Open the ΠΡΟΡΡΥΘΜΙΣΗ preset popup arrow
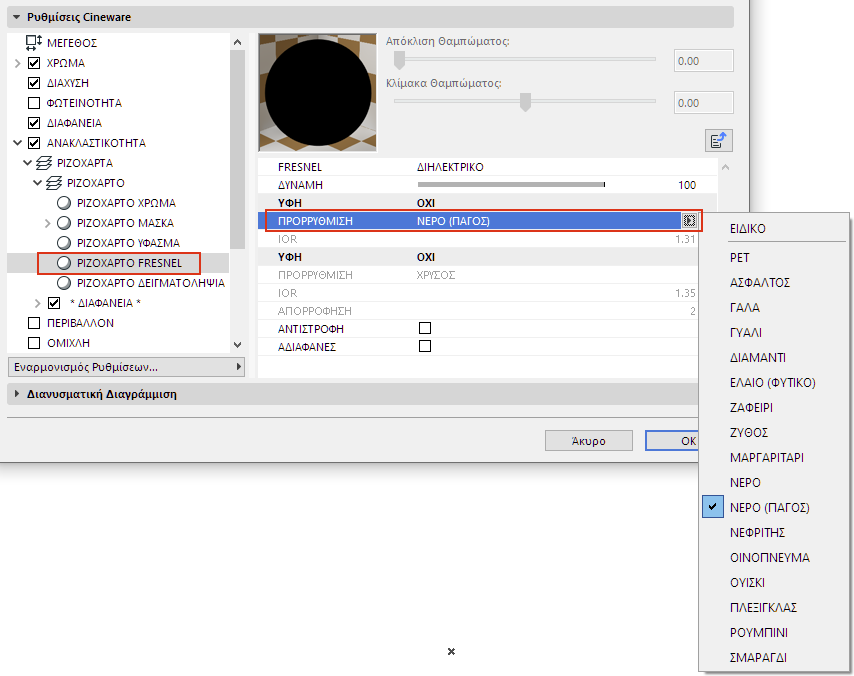The image size is (854, 676). (689, 221)
